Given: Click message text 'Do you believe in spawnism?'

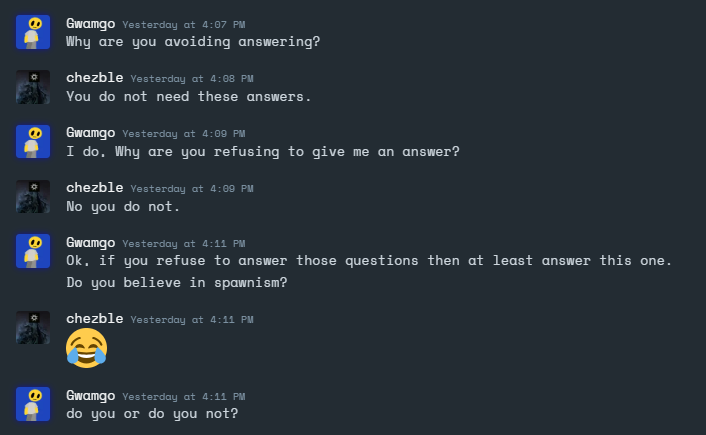Looking at the screenshot, I should pyautogui.click(x=176, y=283).
